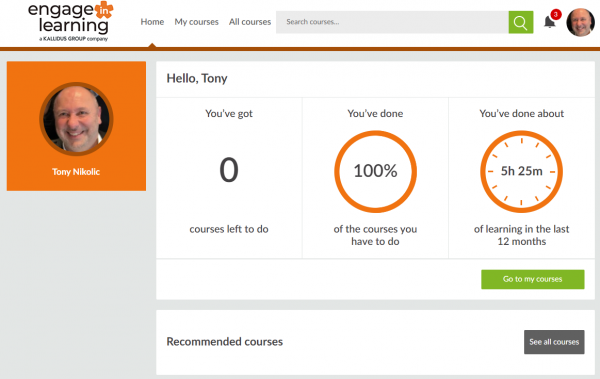Click the engage in learning logo
Viewport: 600px width, 379px height.
click(x=71, y=22)
